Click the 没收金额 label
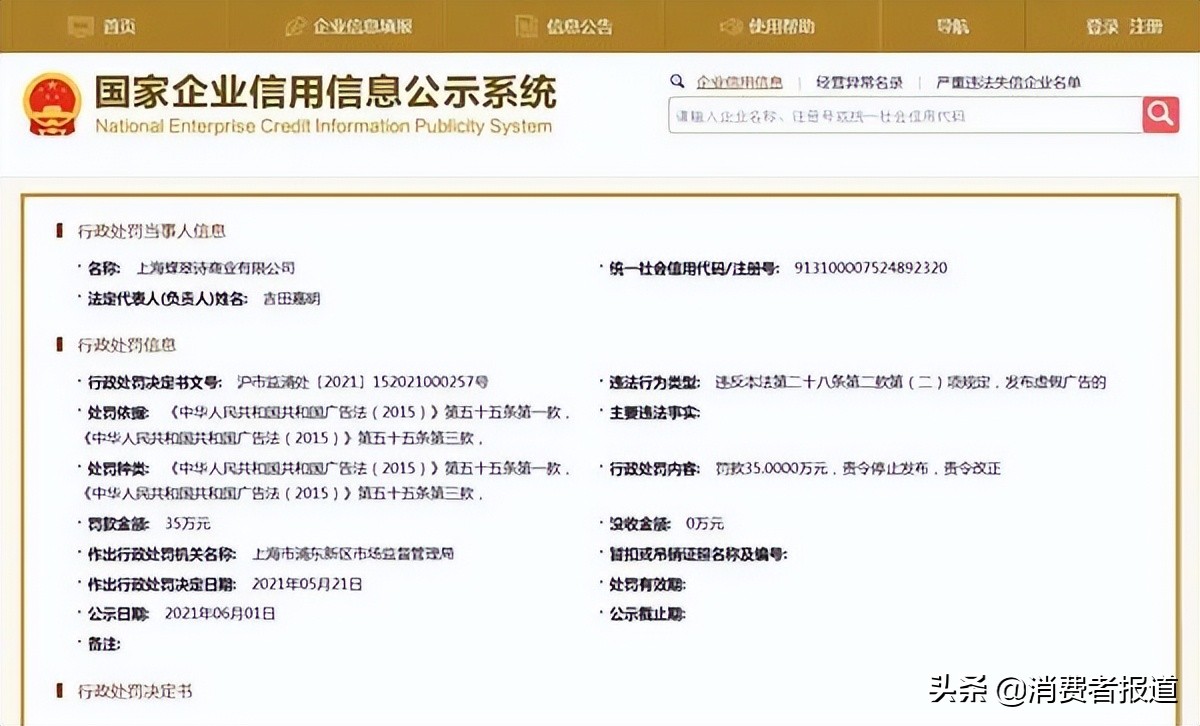Viewport: 1200px width, 726px height. (x=640, y=524)
